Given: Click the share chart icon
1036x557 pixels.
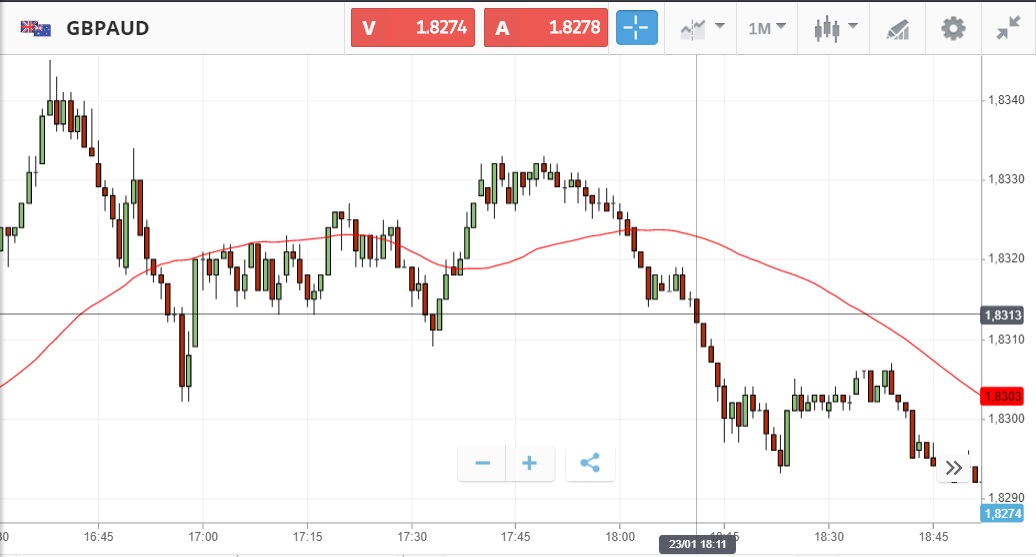Looking at the screenshot, I should [x=589, y=463].
